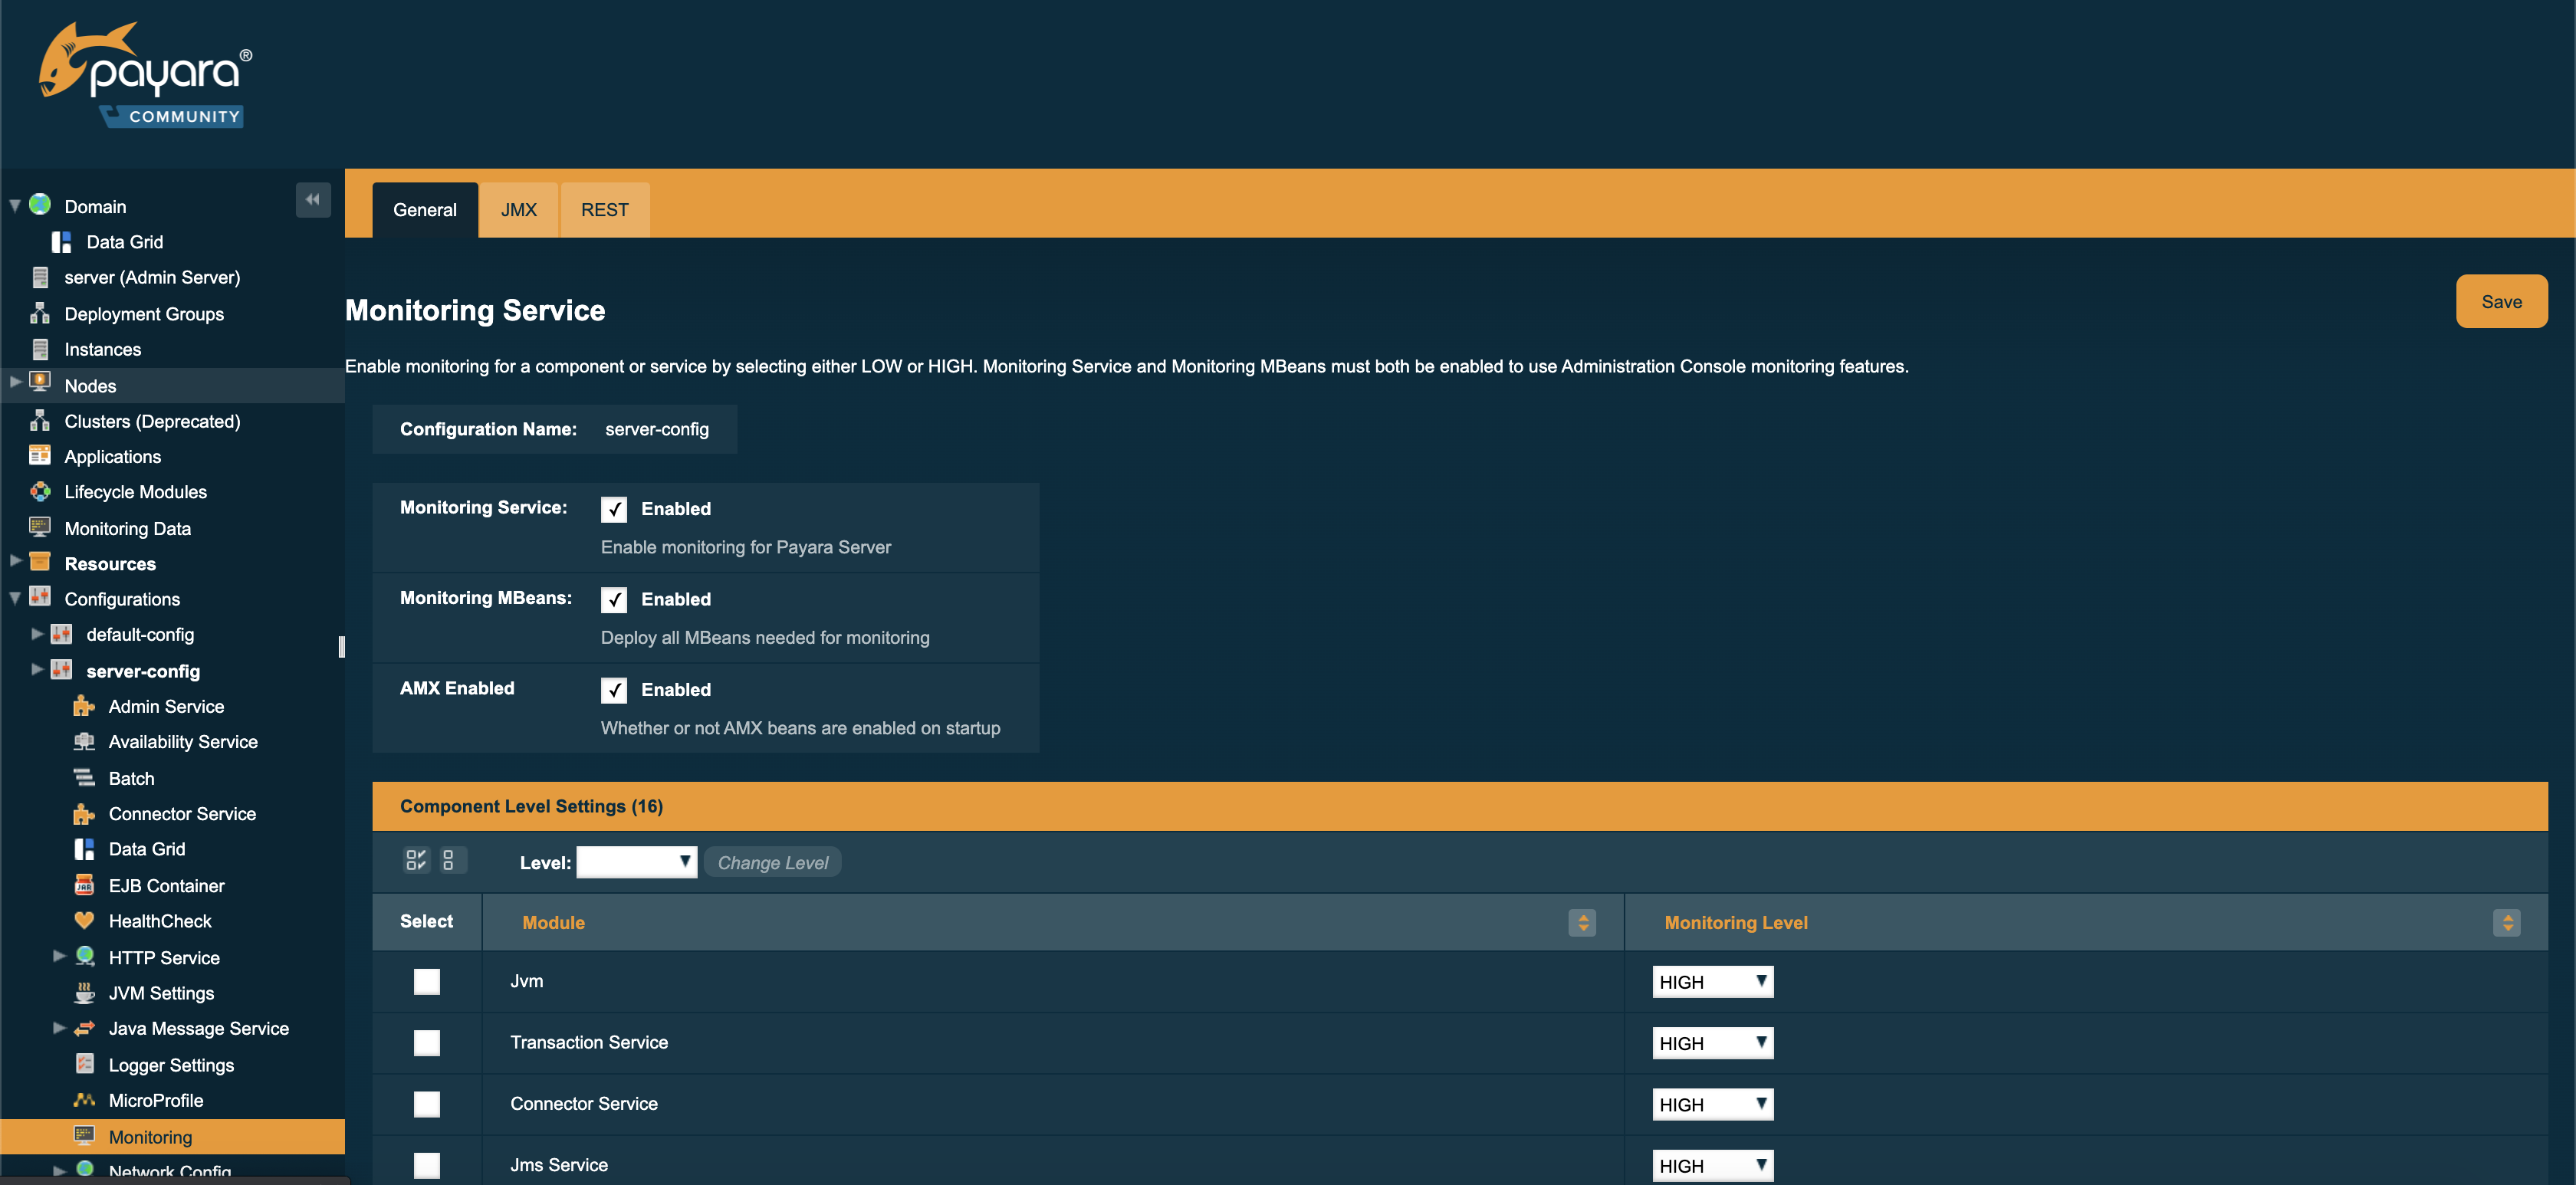Sort table by Module column header
The width and height of the screenshot is (2576, 1185).
tap(553, 922)
